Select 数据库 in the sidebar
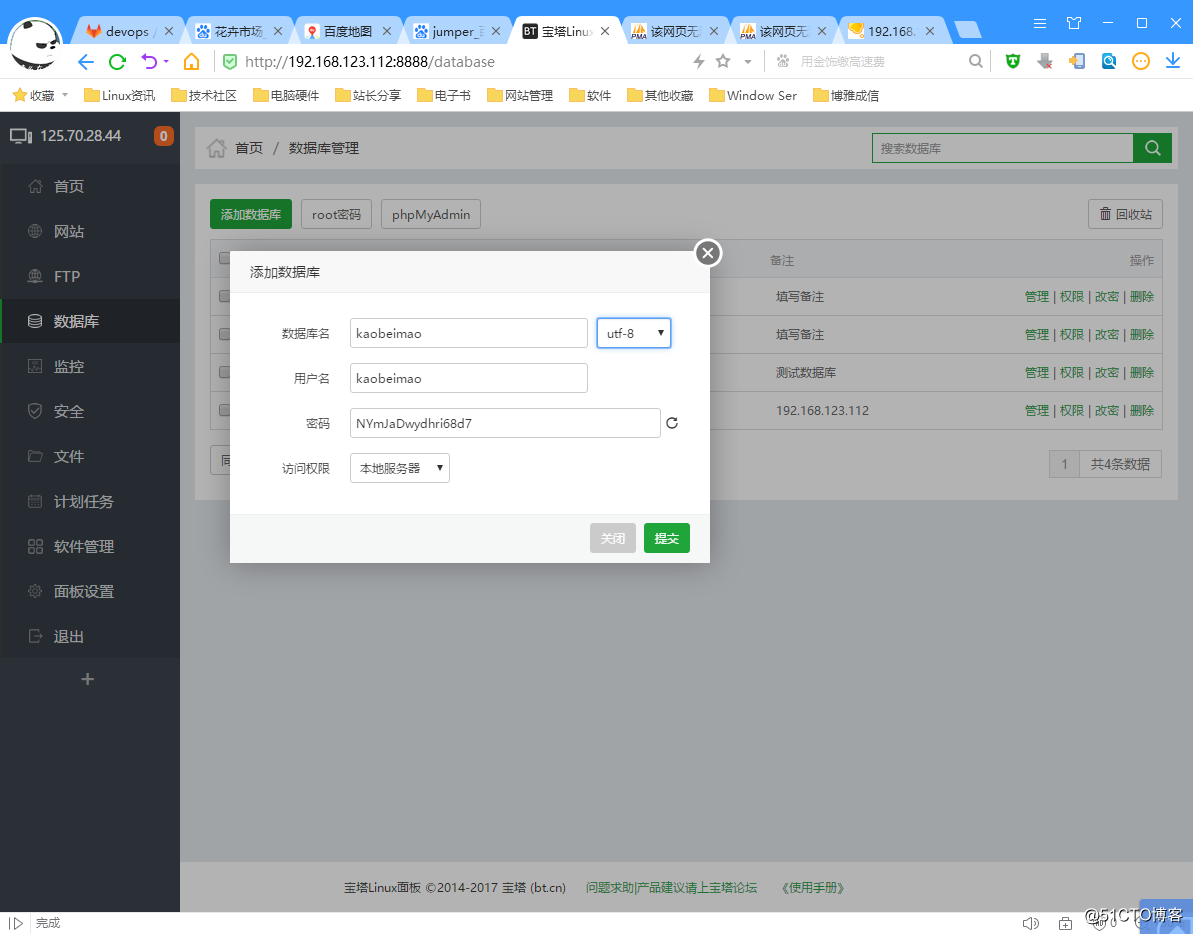 (x=90, y=321)
